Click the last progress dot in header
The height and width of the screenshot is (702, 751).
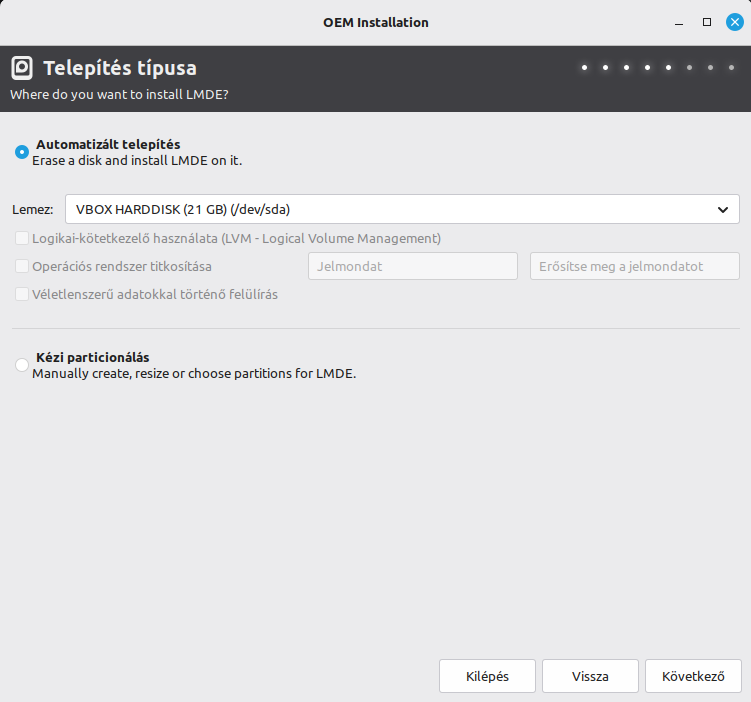731,68
